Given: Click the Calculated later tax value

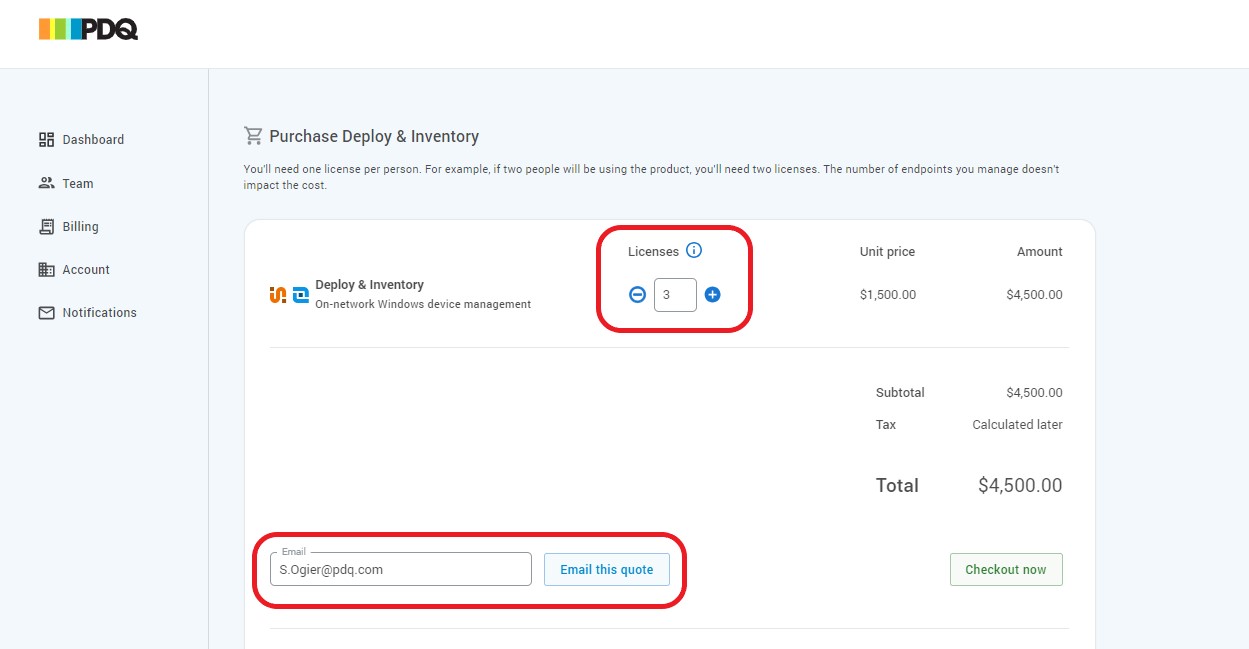Looking at the screenshot, I should 1017,425.
